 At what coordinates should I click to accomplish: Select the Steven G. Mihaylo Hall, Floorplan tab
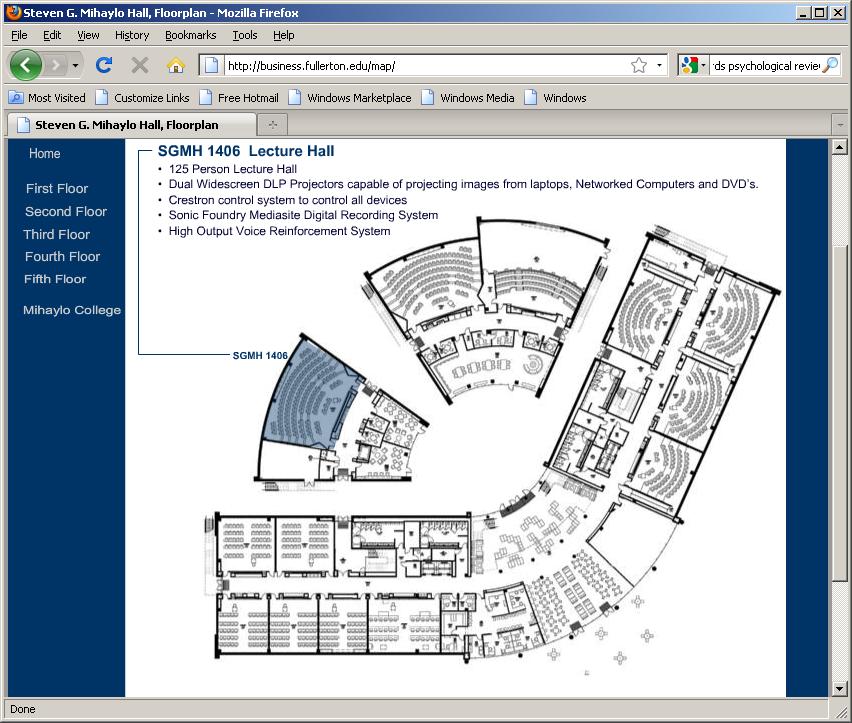[x=131, y=125]
